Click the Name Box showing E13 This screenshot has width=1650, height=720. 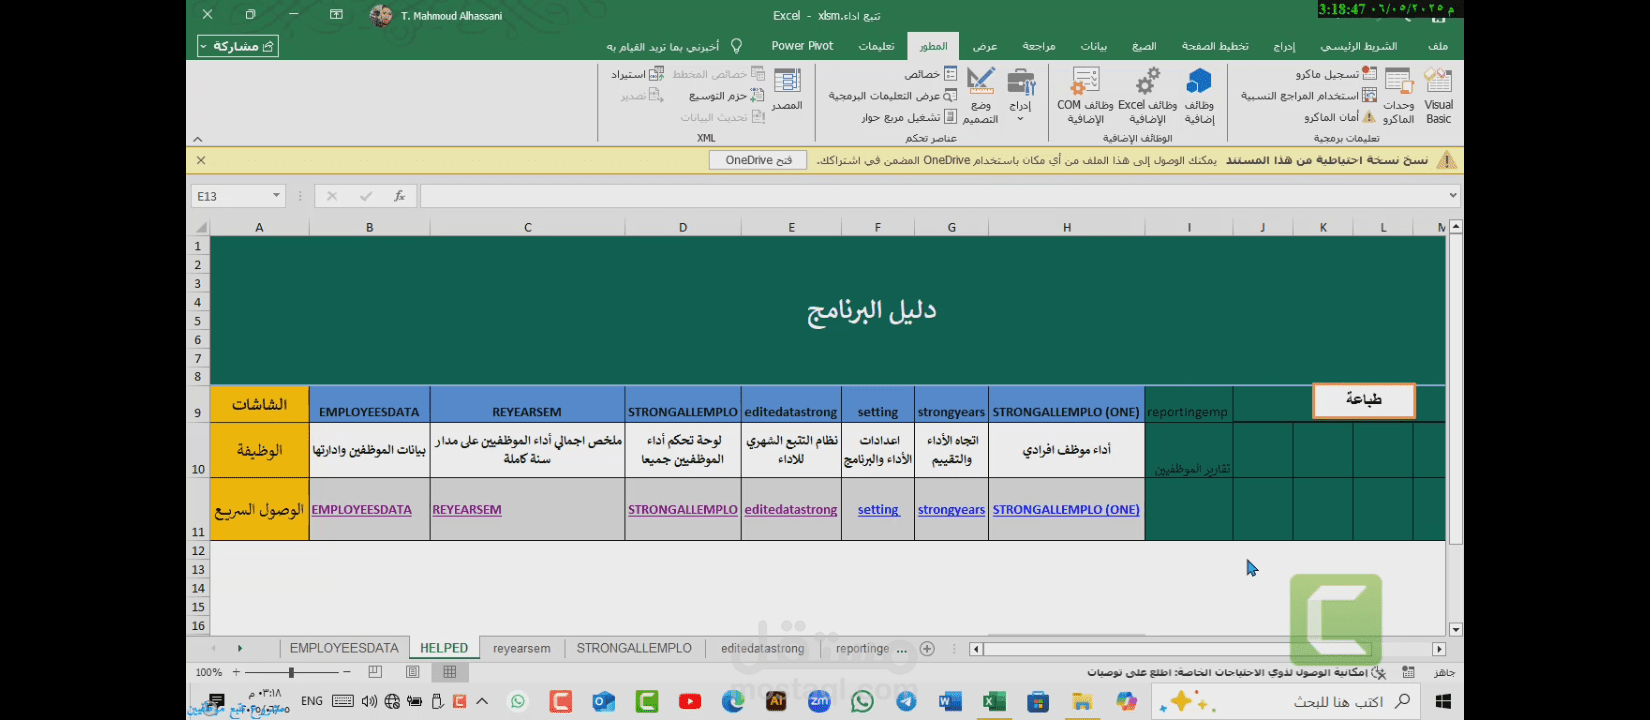point(230,196)
